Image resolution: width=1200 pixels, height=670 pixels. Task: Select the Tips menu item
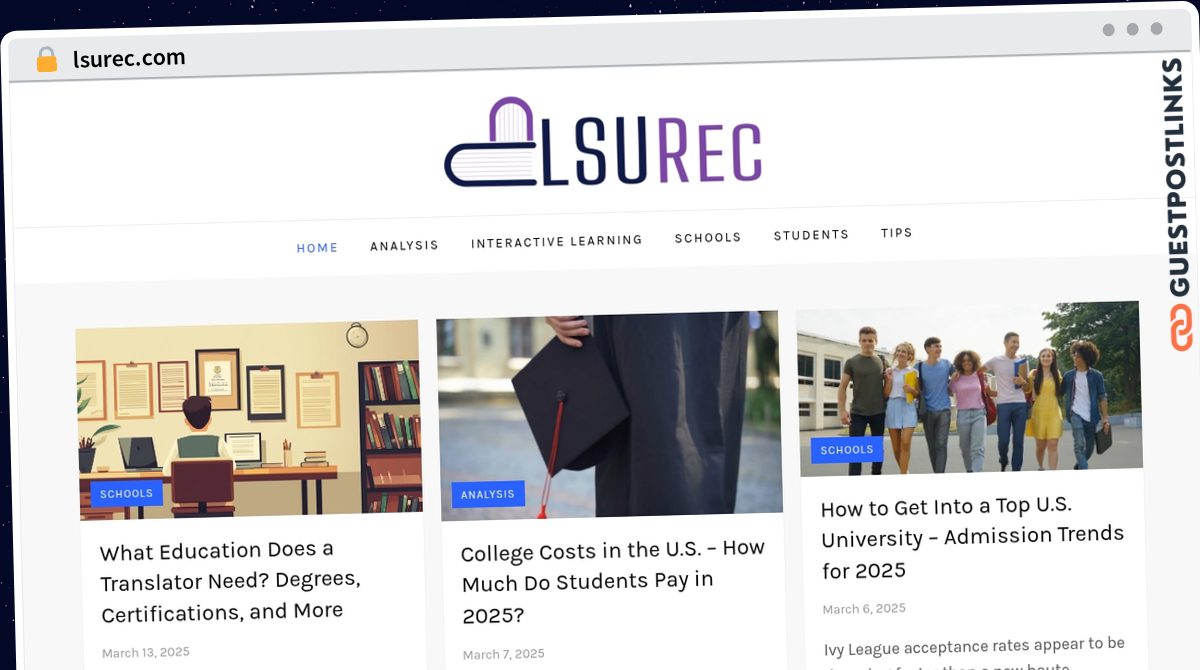[897, 232]
